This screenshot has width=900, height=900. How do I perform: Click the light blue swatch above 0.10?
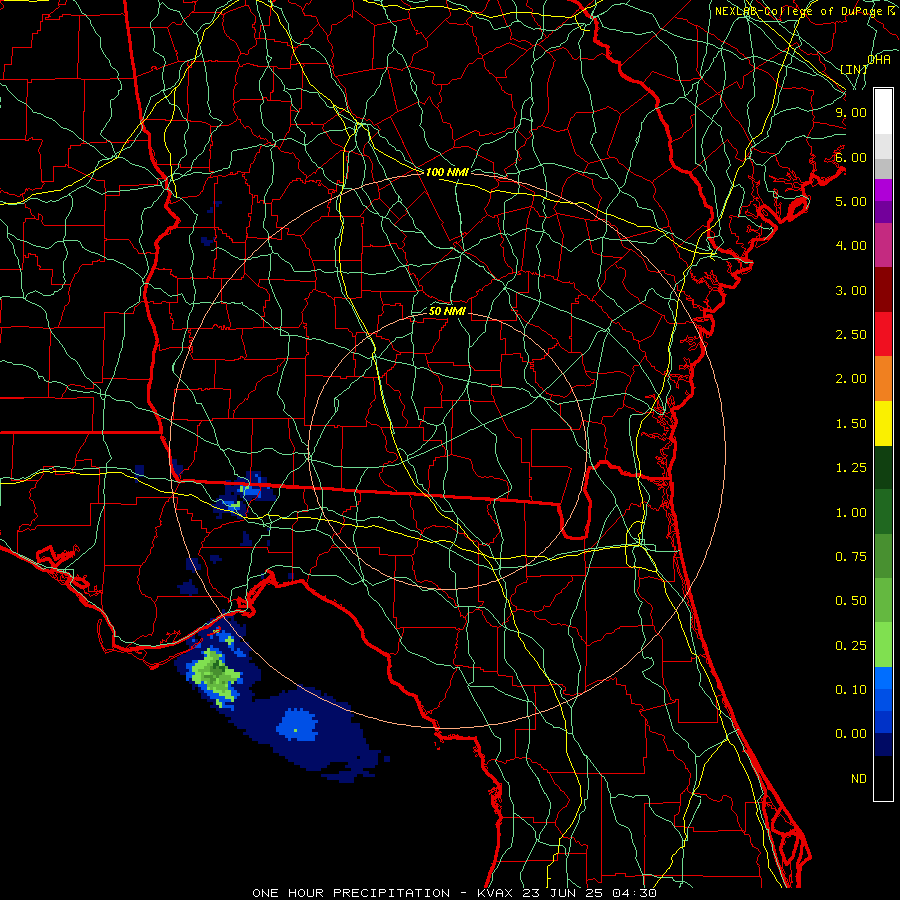click(x=883, y=678)
